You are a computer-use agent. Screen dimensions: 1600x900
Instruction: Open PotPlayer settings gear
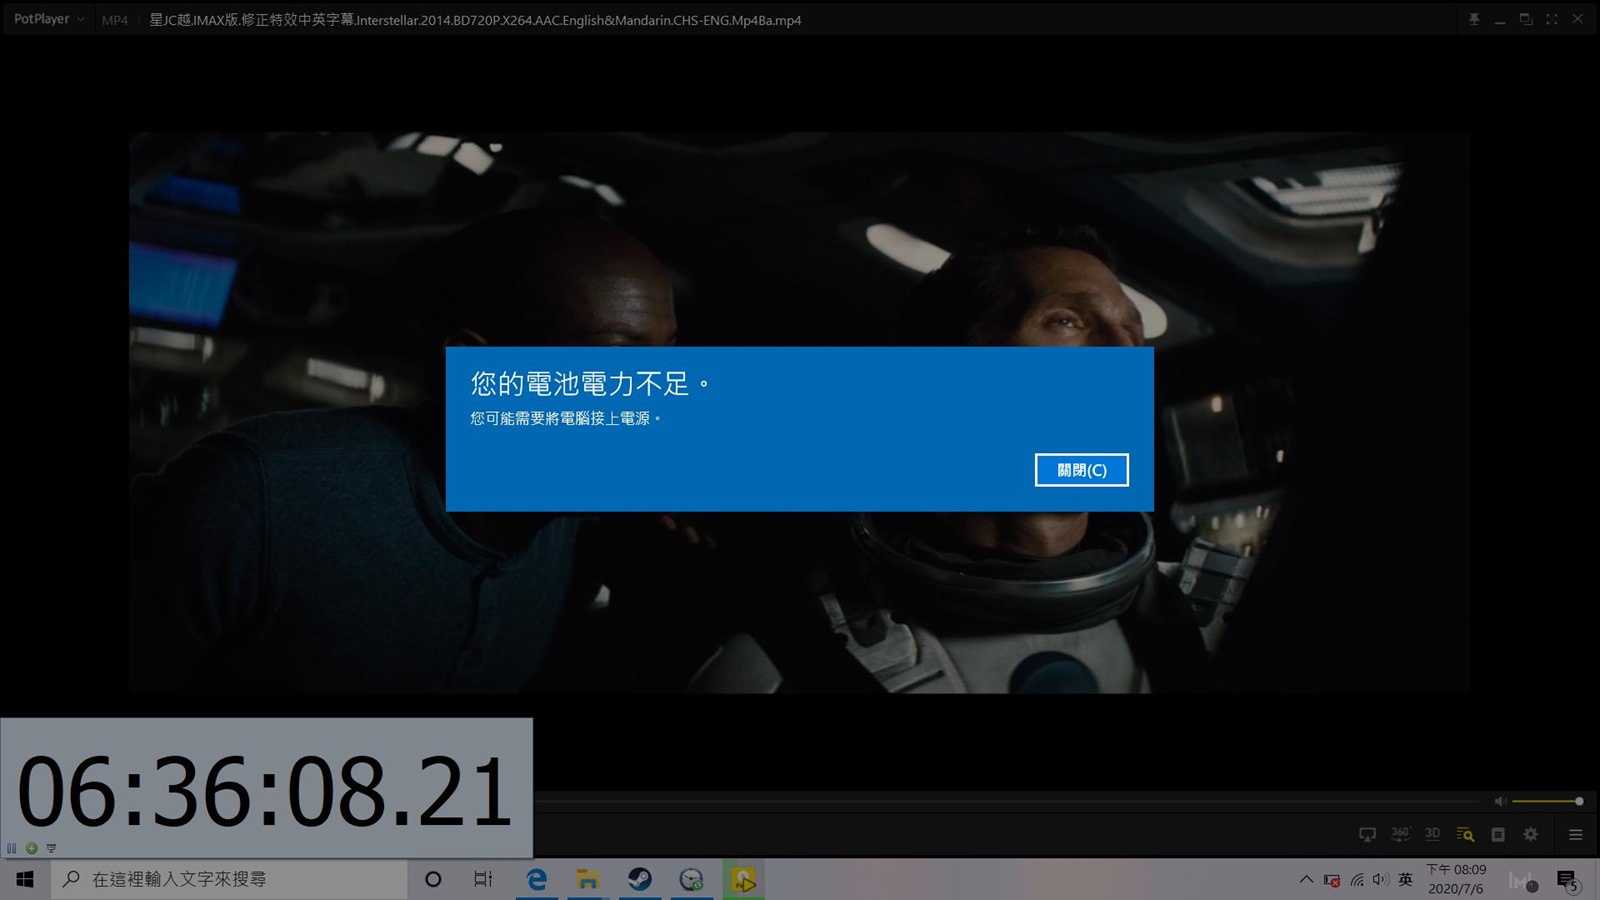tap(1530, 834)
